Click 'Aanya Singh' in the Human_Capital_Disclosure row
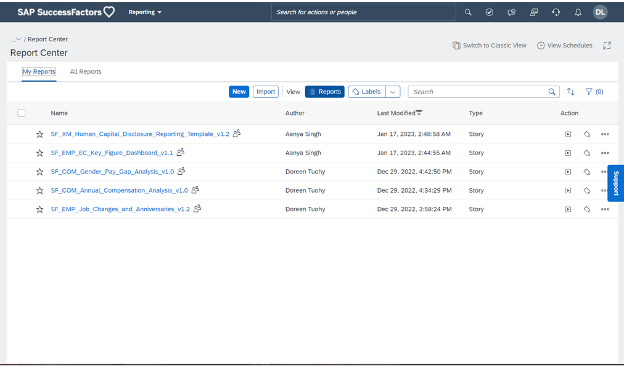 click(x=303, y=134)
